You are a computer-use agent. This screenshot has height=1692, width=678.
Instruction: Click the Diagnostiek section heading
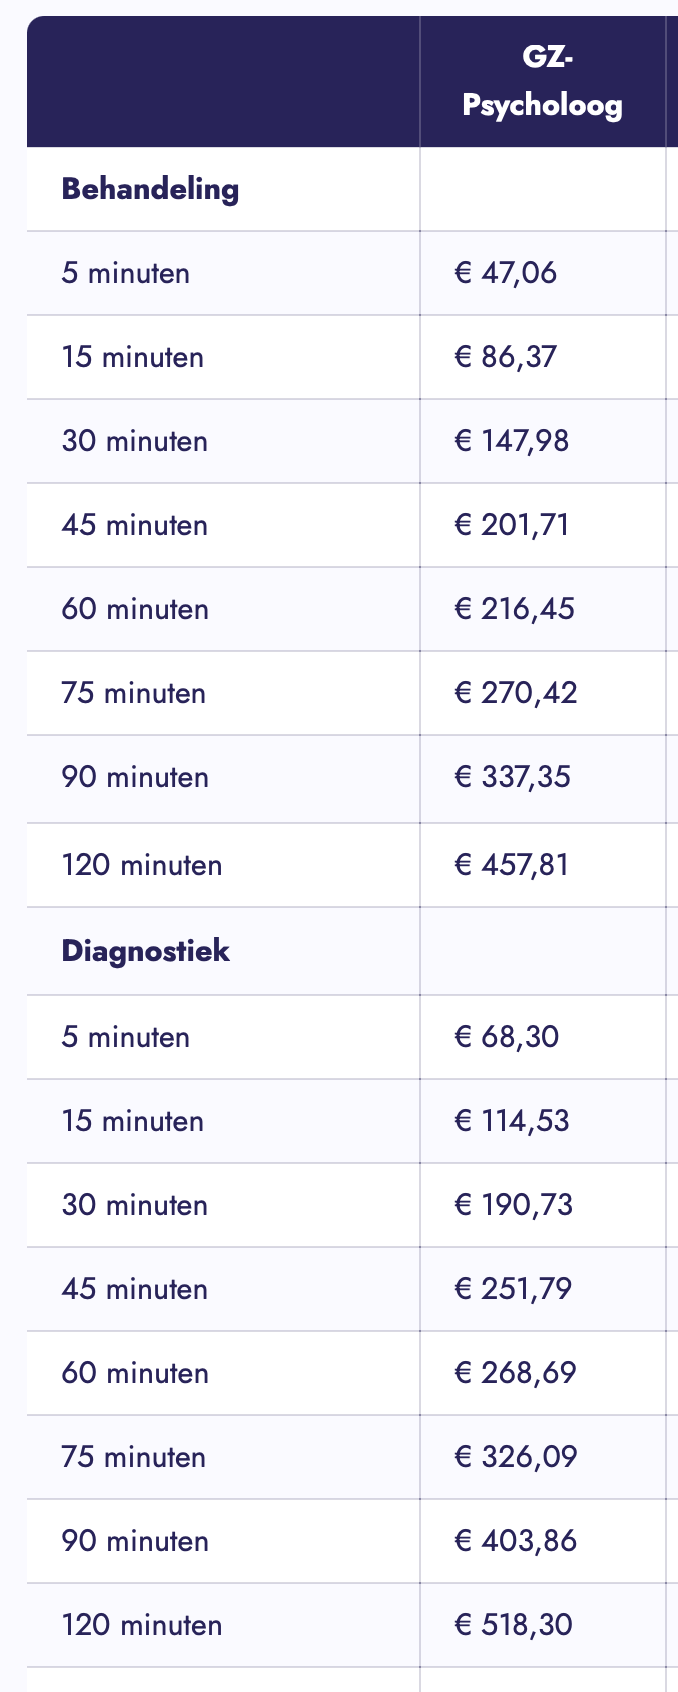[145, 951]
